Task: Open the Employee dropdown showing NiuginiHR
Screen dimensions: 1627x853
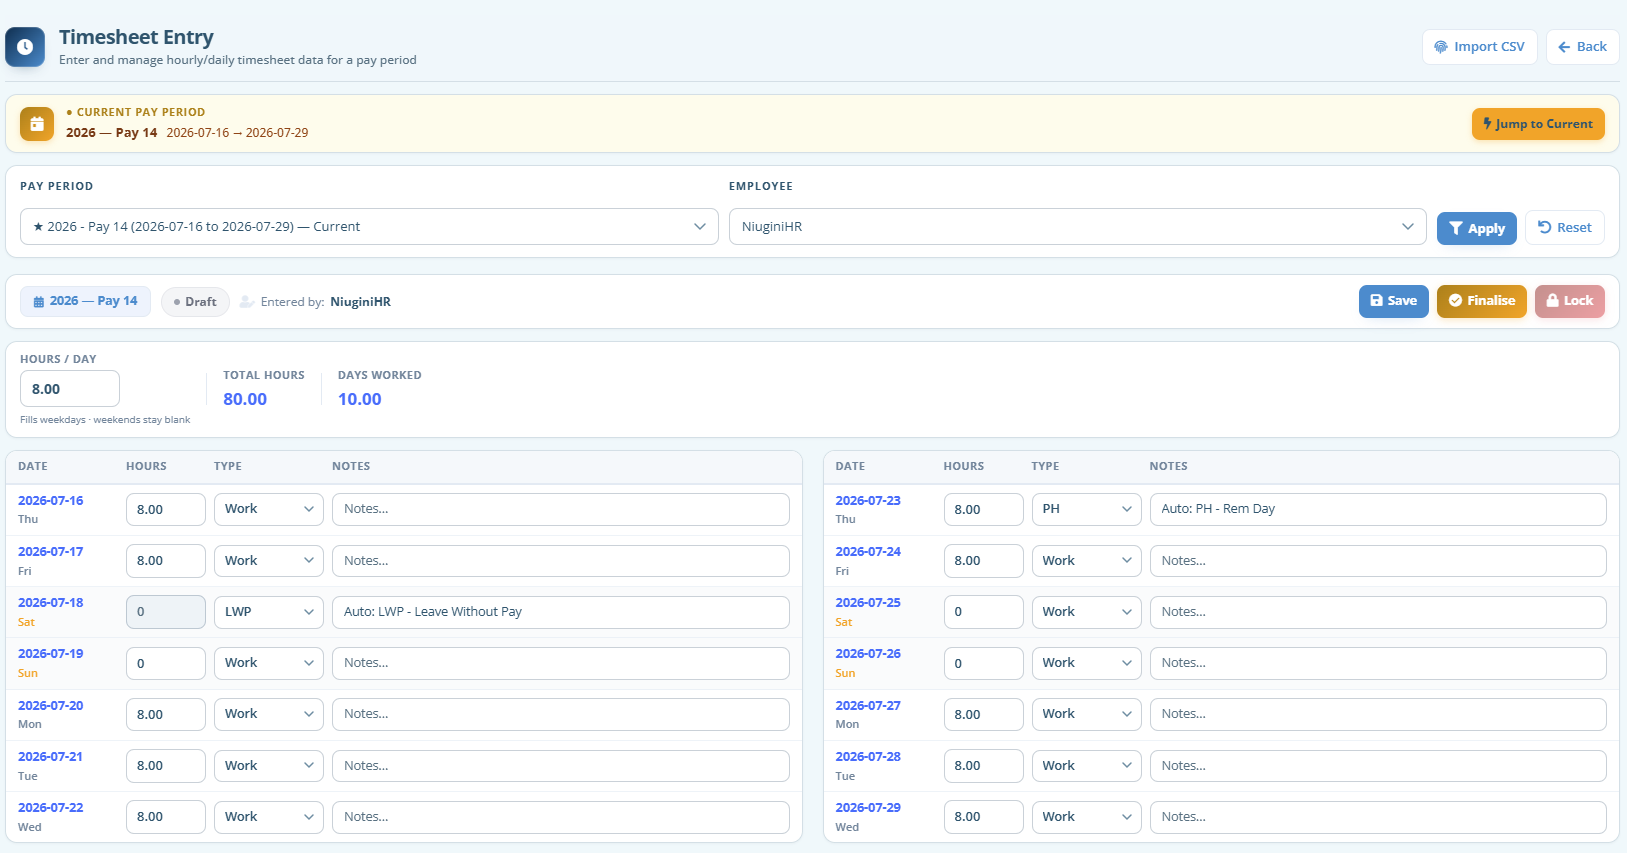Action: (1078, 227)
